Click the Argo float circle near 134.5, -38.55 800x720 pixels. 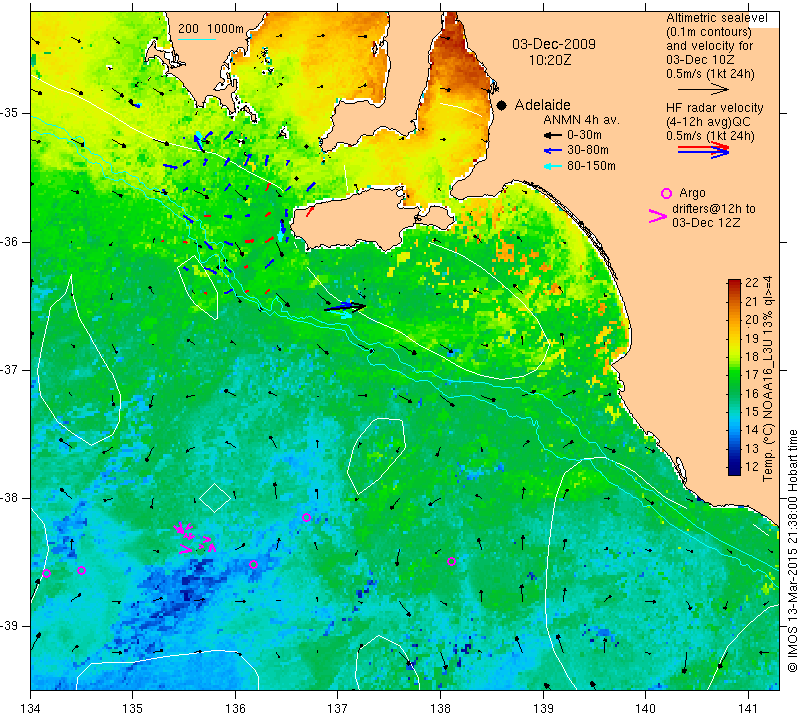(x=81, y=570)
